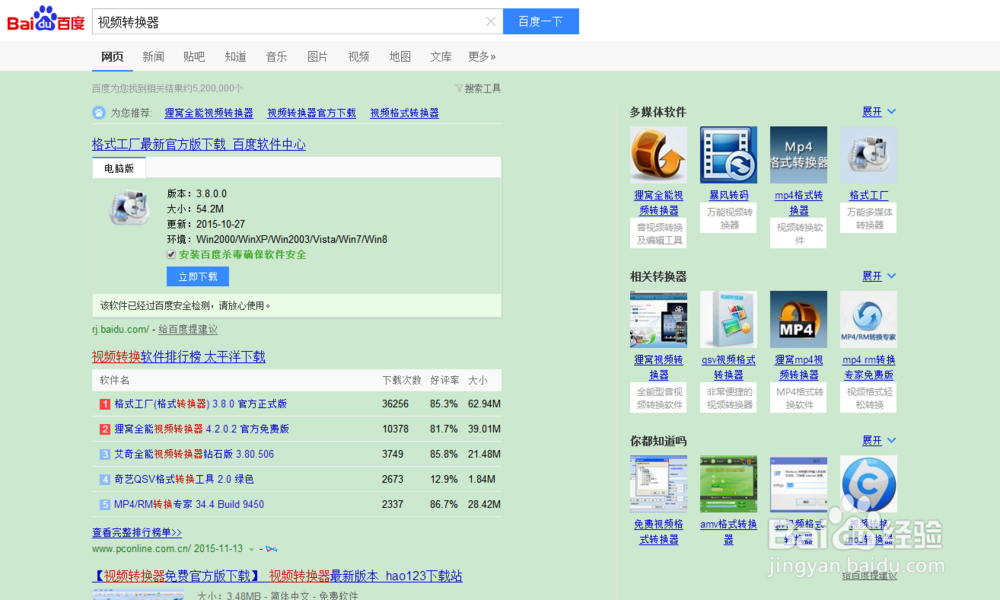This screenshot has width=1000, height=600.
Task: Open suggested link 视频转换器官方下载
Action: [311, 113]
